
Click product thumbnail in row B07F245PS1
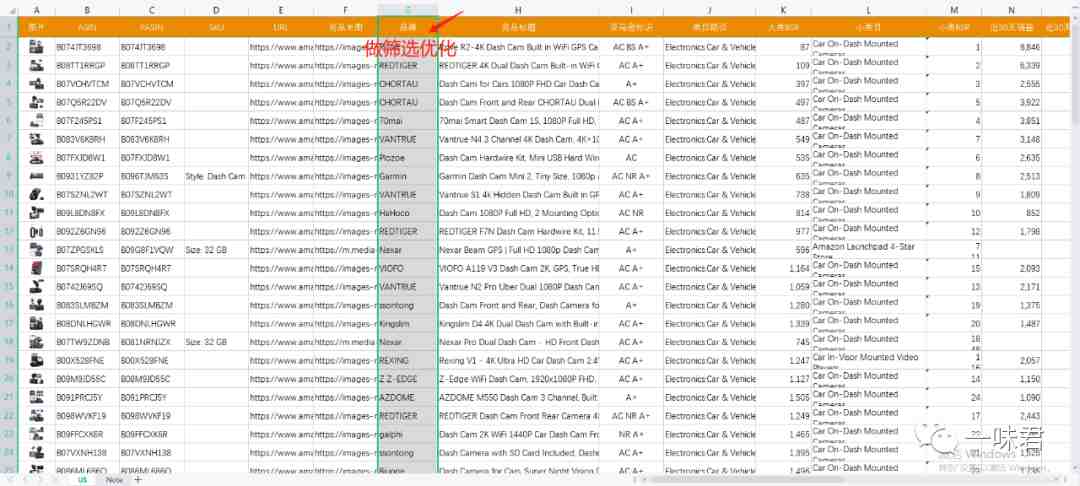(37, 121)
